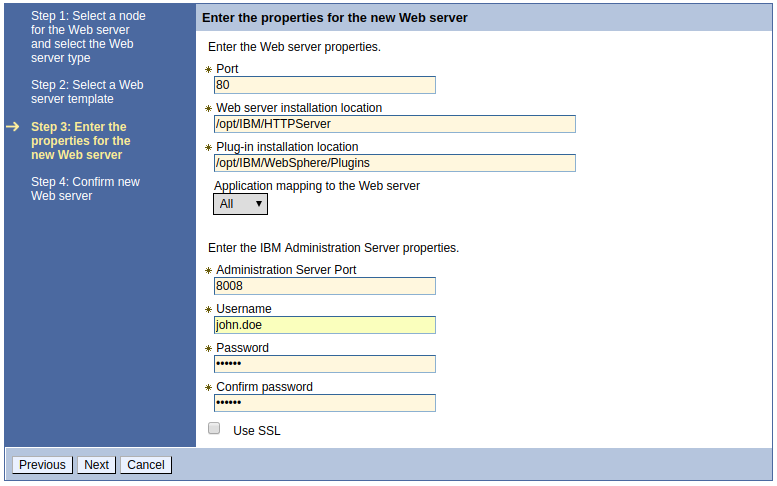This screenshot has width=777, height=486.
Task: Click the Web server installation location field
Action: point(395,124)
